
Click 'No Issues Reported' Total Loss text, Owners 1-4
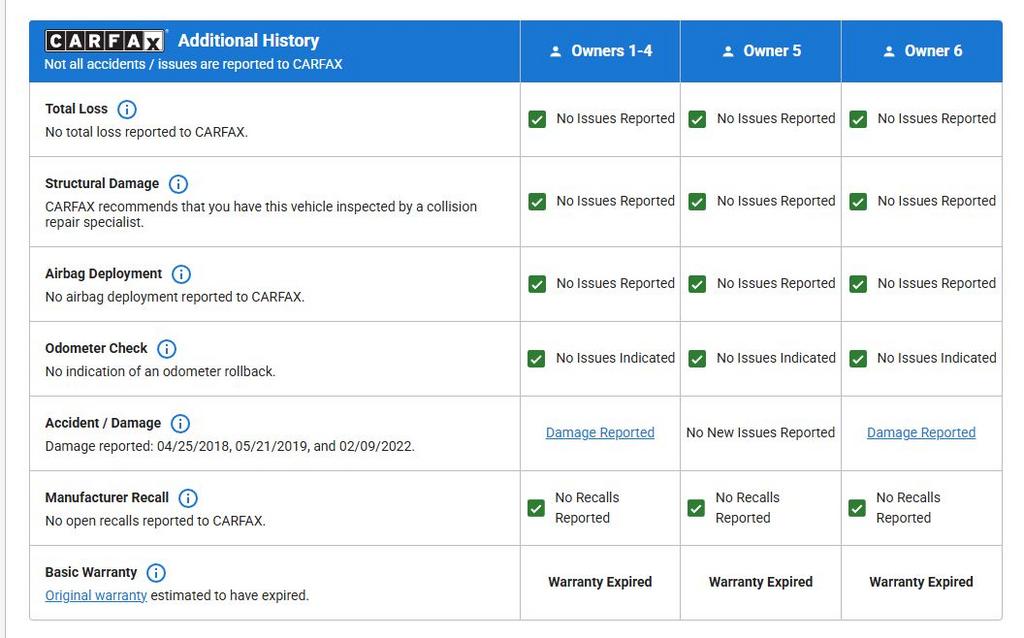(x=615, y=118)
